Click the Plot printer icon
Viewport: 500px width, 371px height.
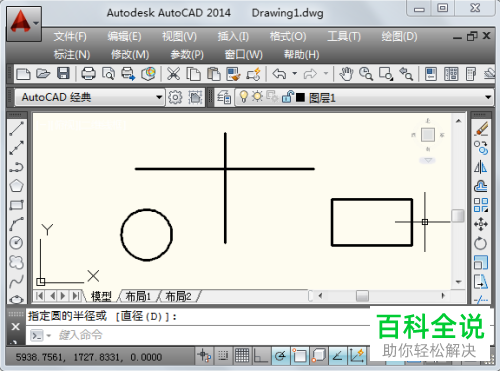coord(88,74)
